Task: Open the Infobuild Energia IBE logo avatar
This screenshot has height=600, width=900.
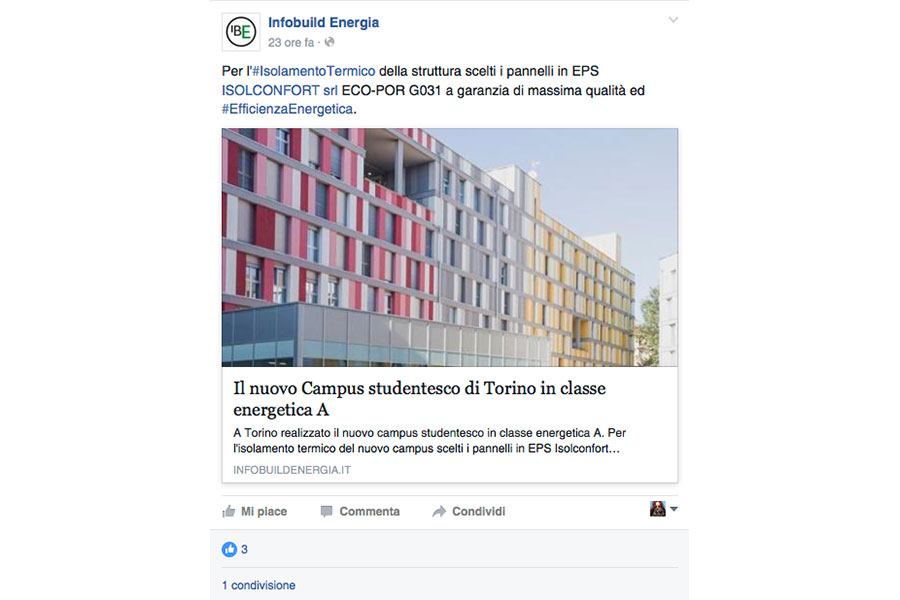Action: coord(241,32)
